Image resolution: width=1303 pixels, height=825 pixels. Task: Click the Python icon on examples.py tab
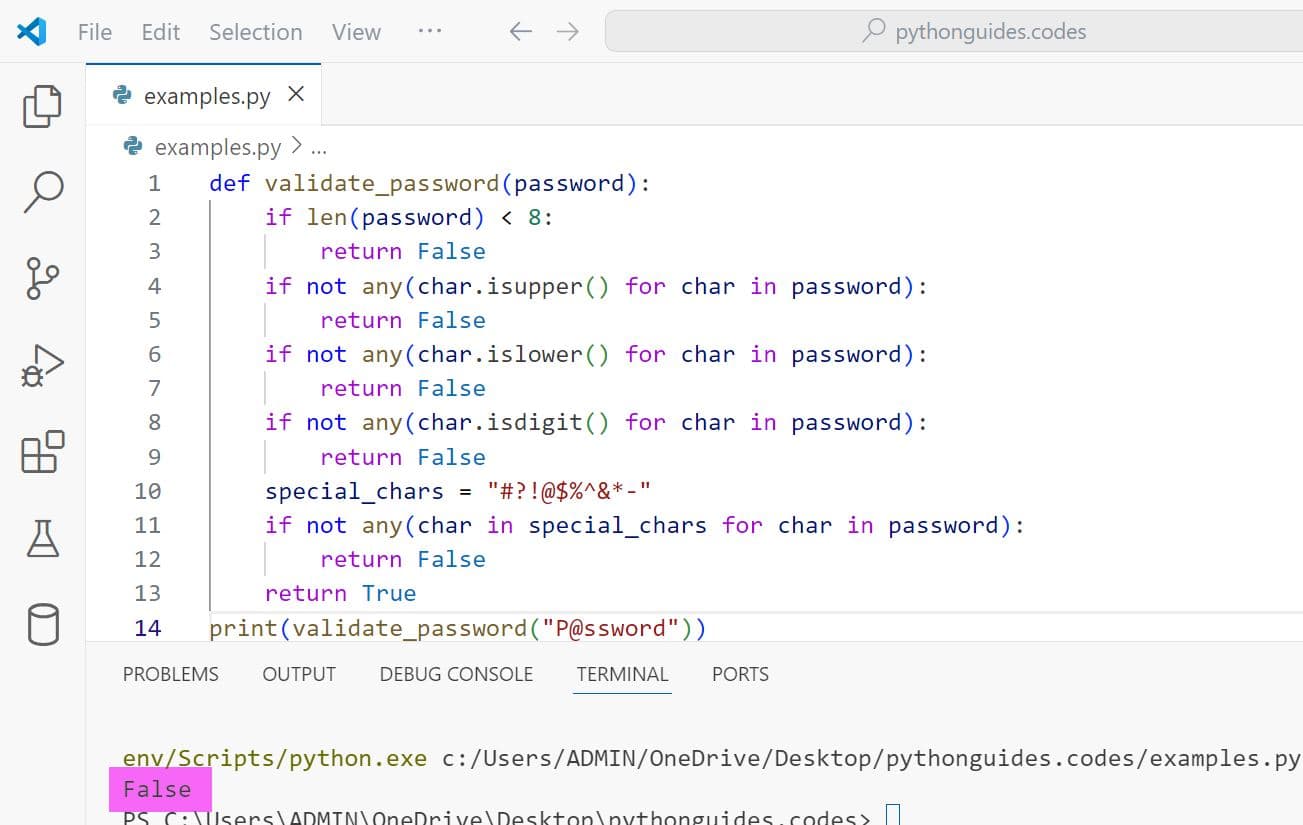[x=123, y=95]
